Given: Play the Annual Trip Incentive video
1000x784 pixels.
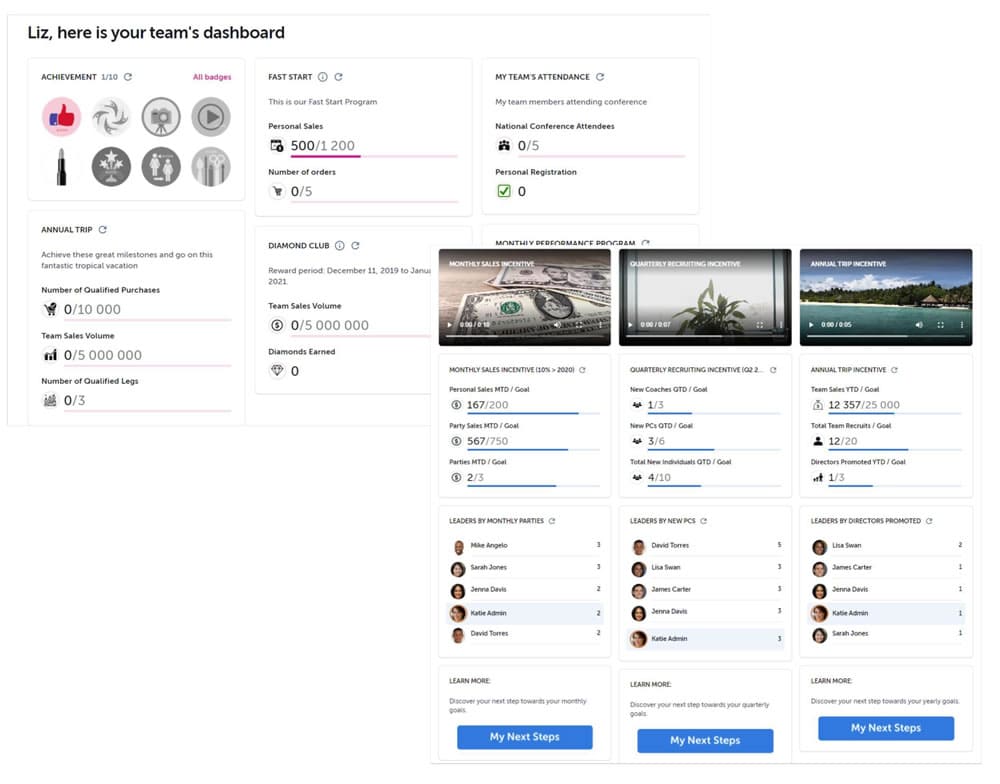Looking at the screenshot, I should 811,325.
